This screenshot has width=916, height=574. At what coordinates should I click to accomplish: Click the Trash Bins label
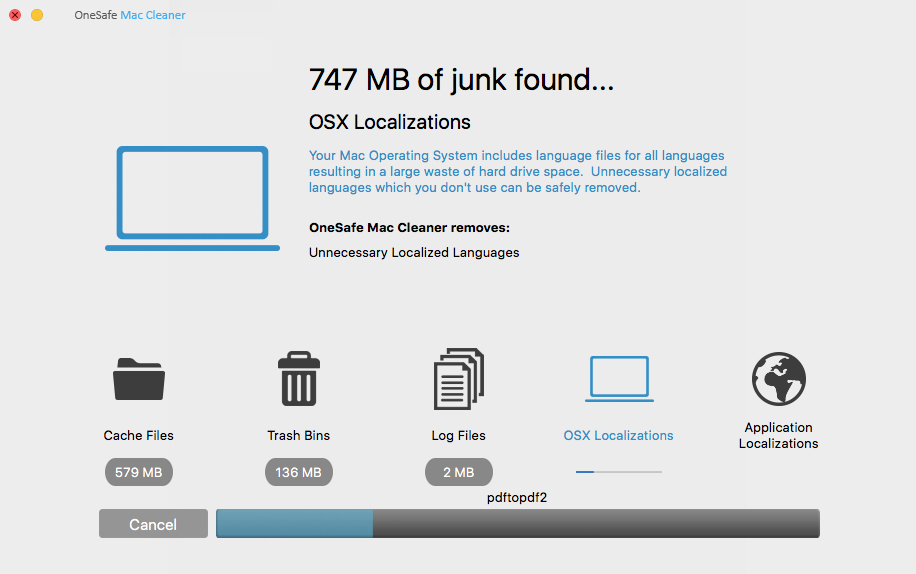(299, 436)
